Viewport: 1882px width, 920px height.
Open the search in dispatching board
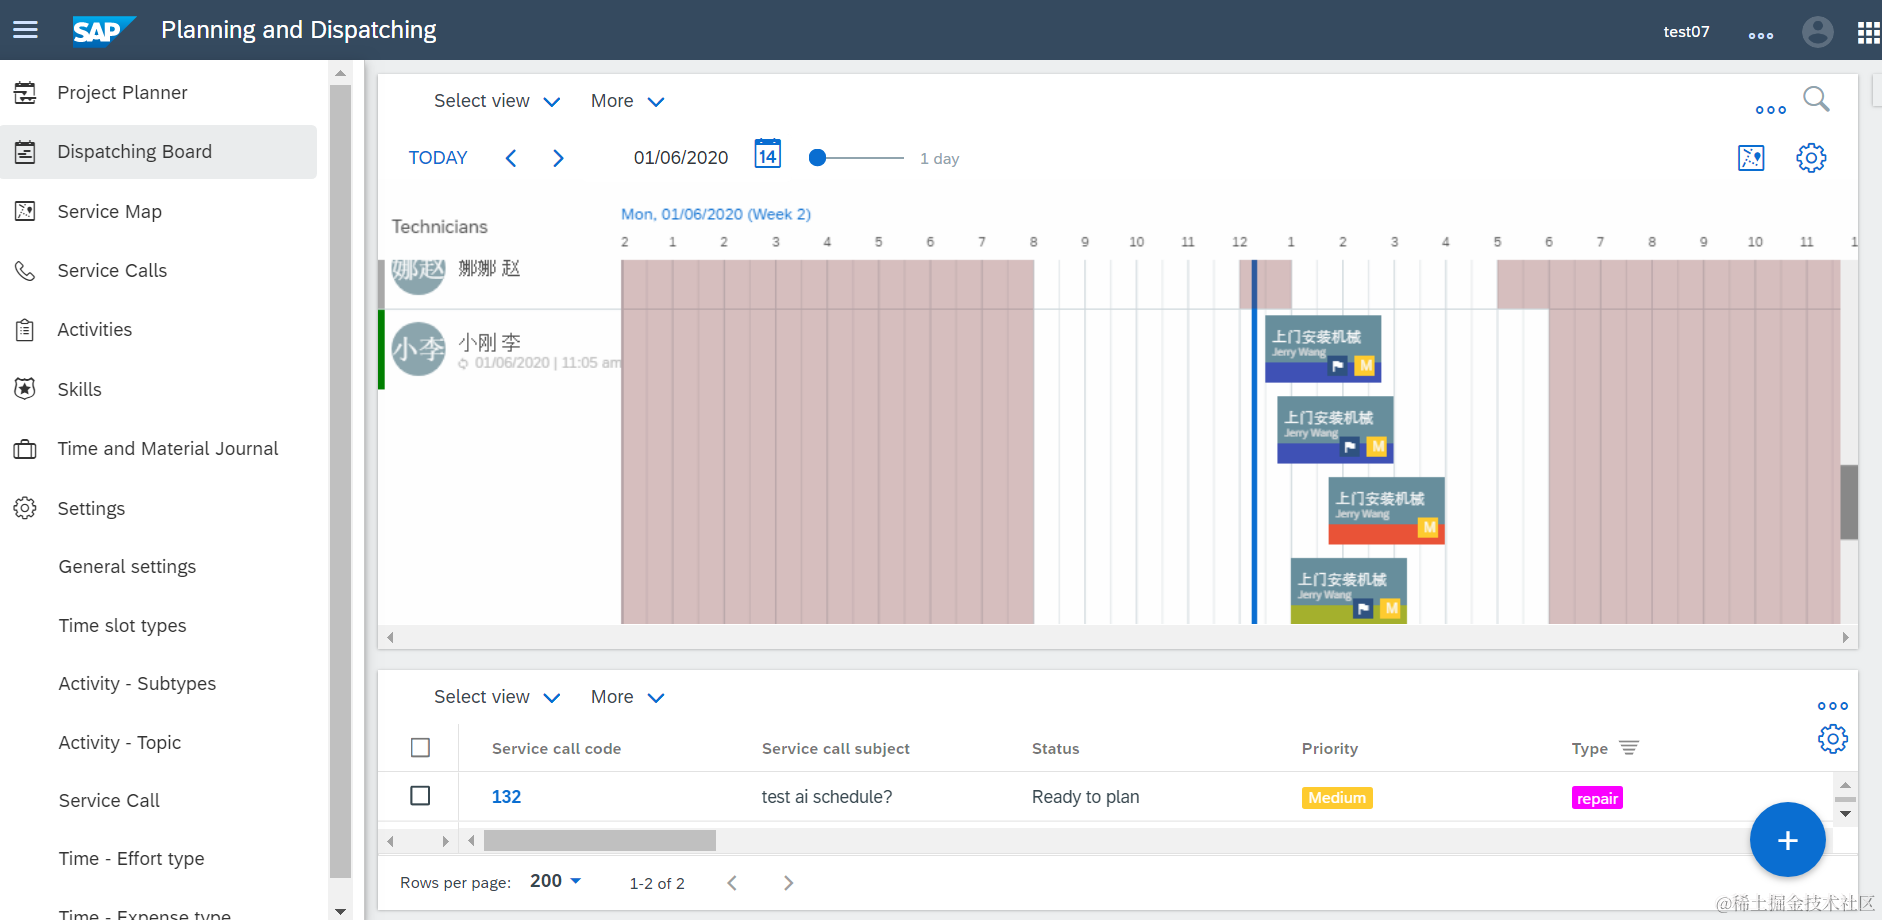[x=1816, y=99]
